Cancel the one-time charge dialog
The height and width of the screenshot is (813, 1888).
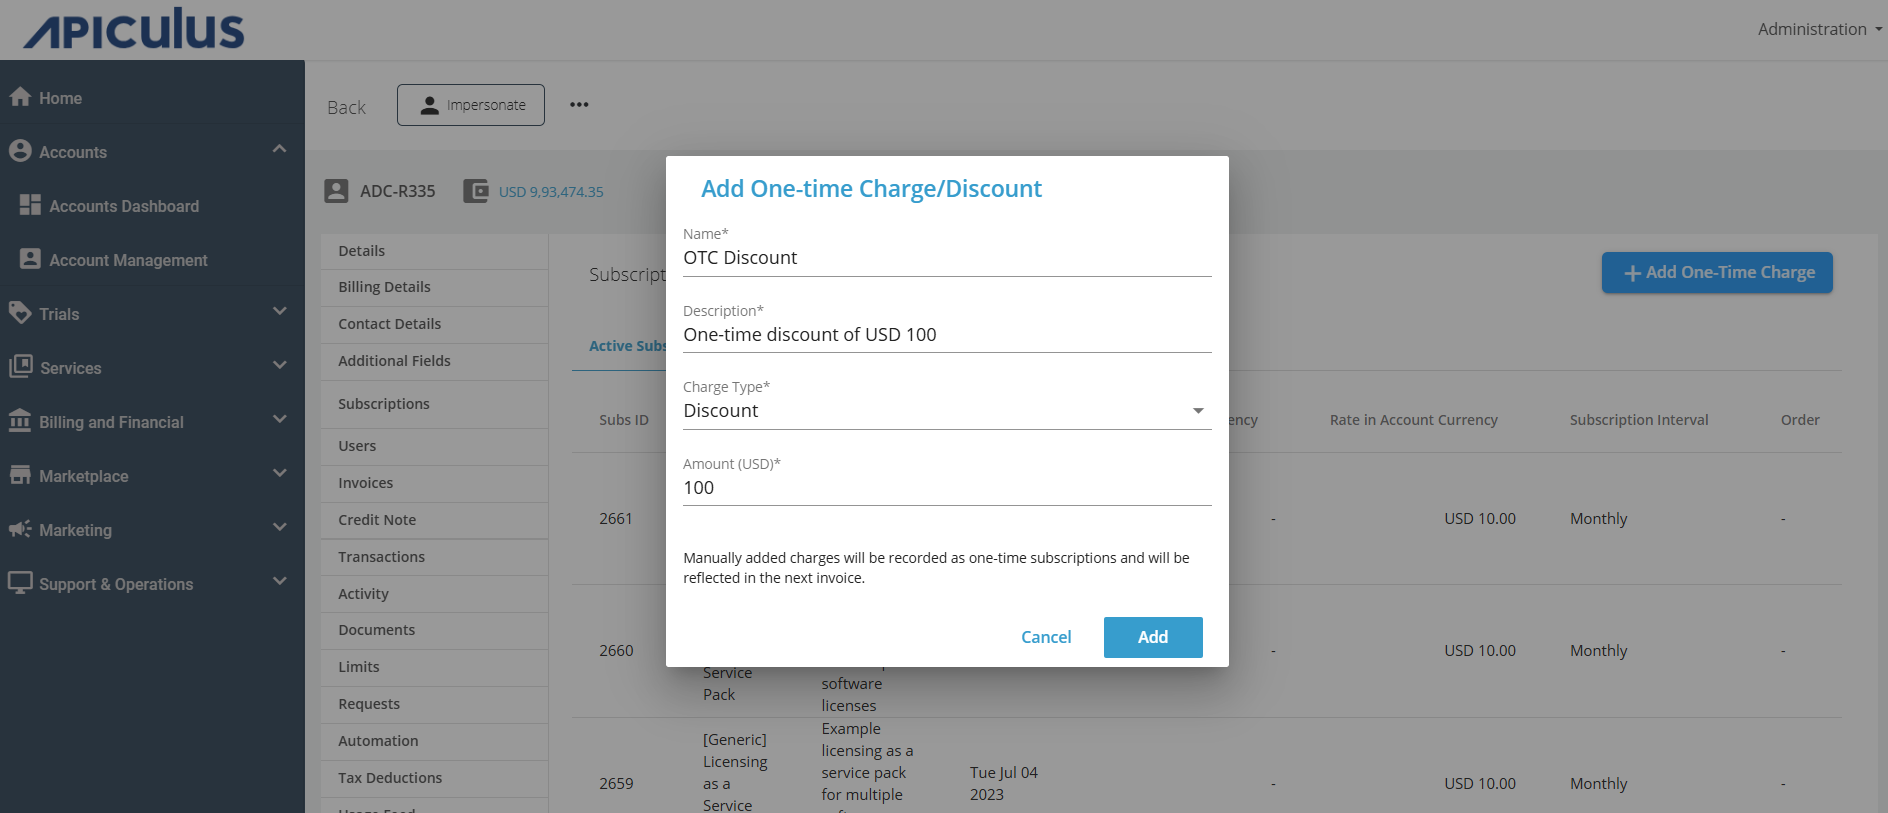pyautogui.click(x=1046, y=637)
